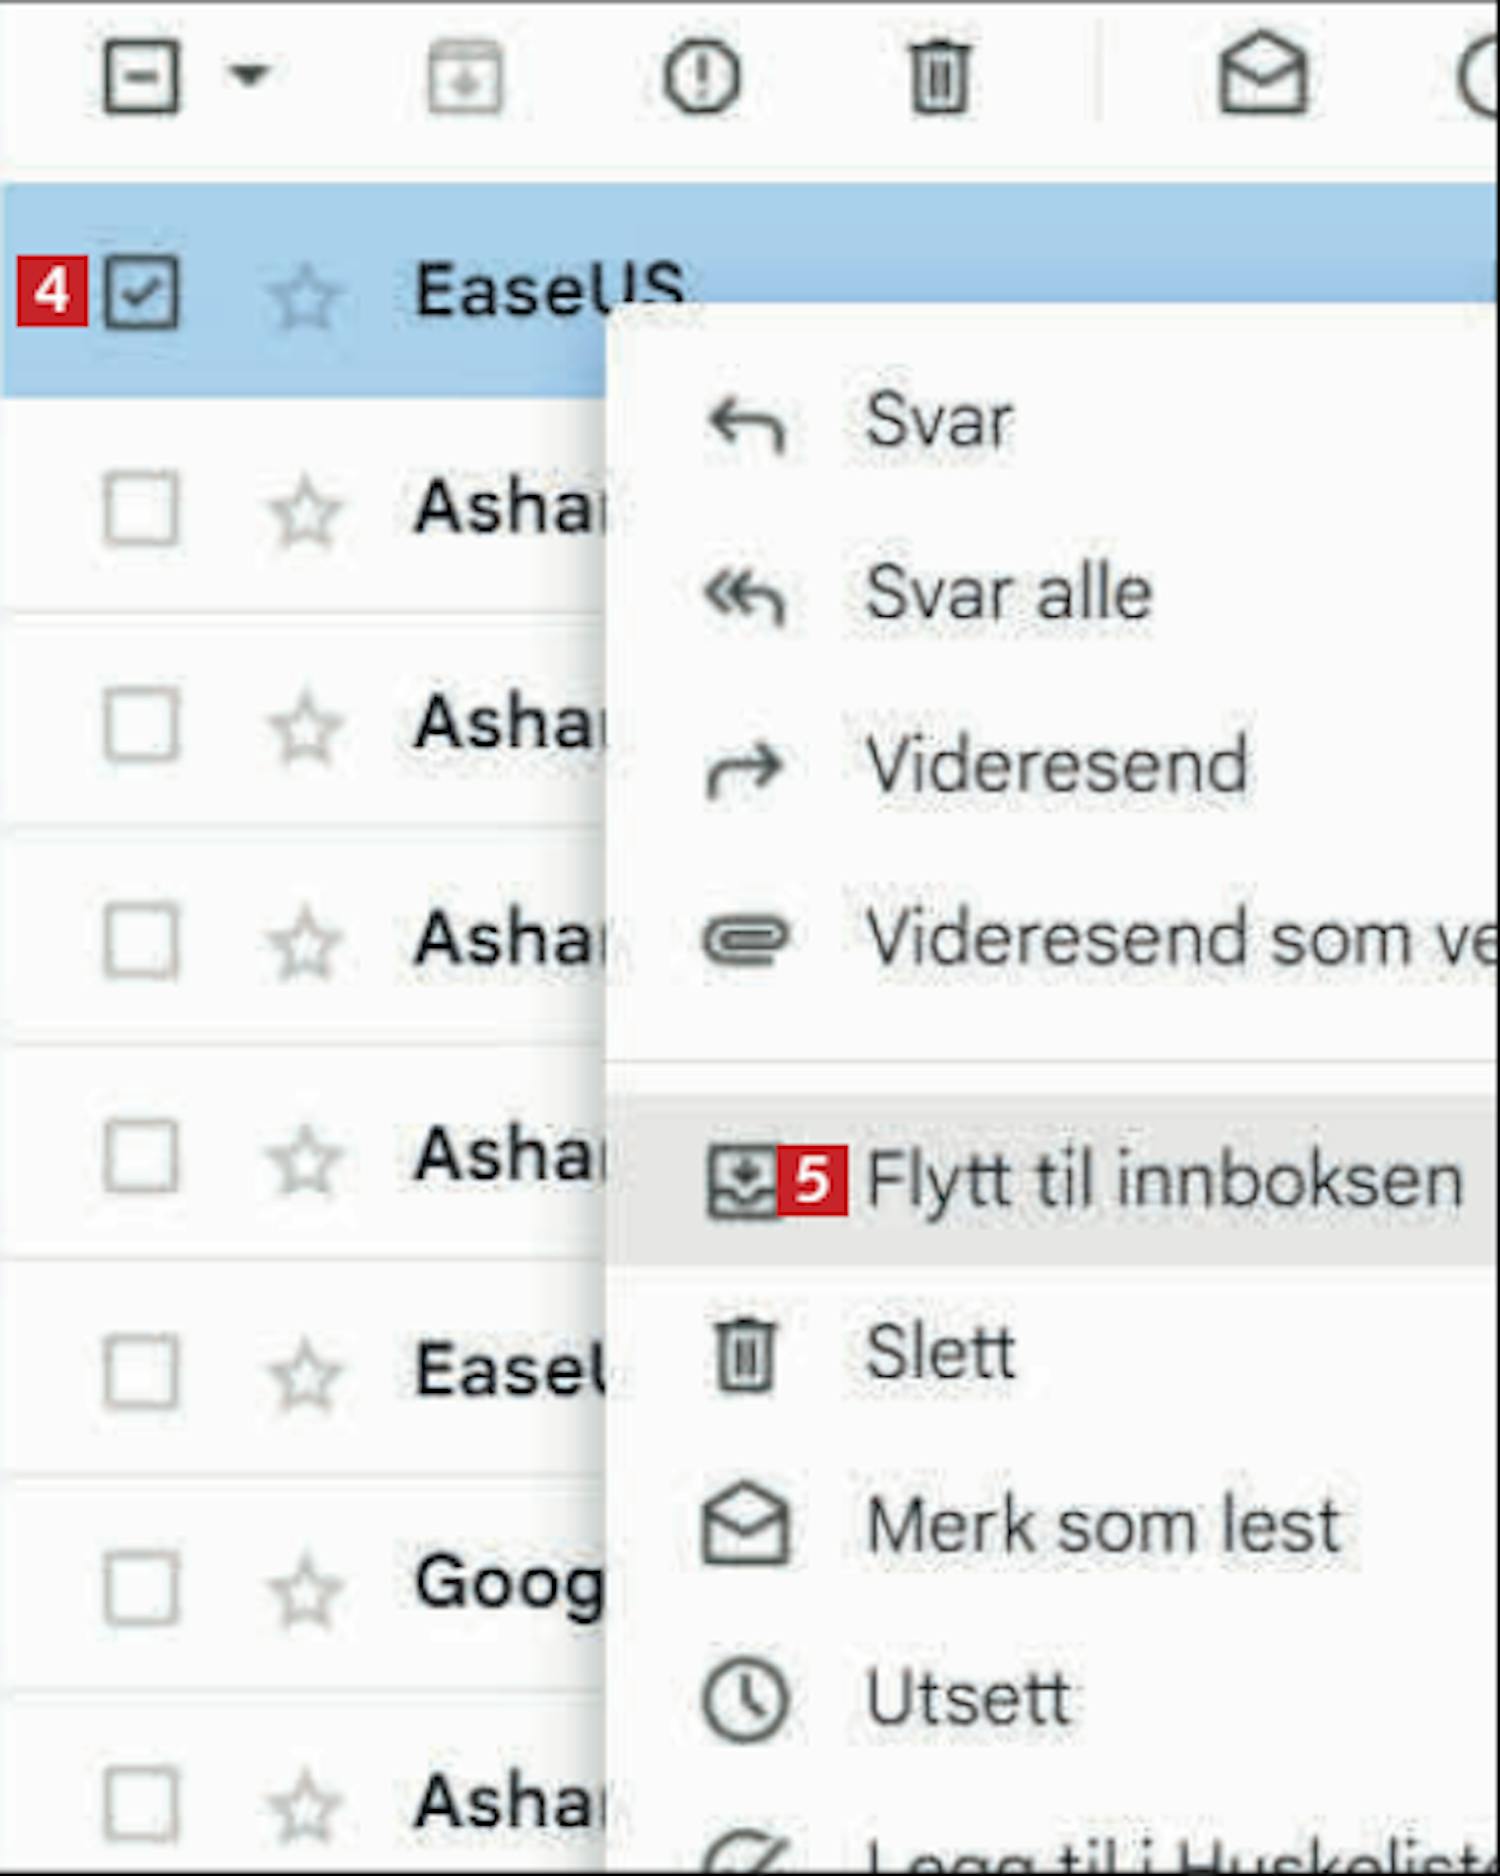Check the first Ashampoo email checkbox
Viewport: 1500px width, 1876px height.
click(142, 509)
